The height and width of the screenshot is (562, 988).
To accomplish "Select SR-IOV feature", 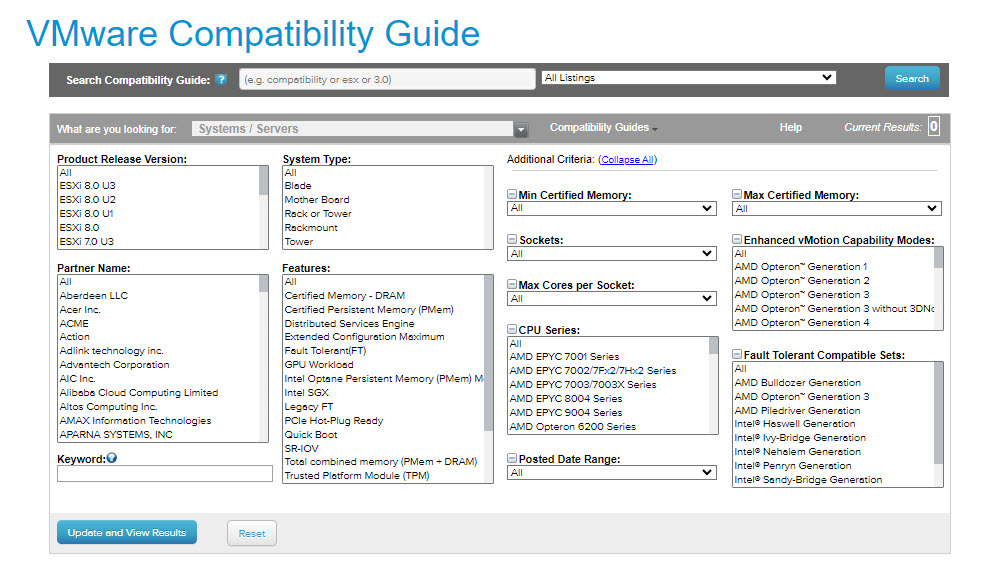I will (x=301, y=449).
